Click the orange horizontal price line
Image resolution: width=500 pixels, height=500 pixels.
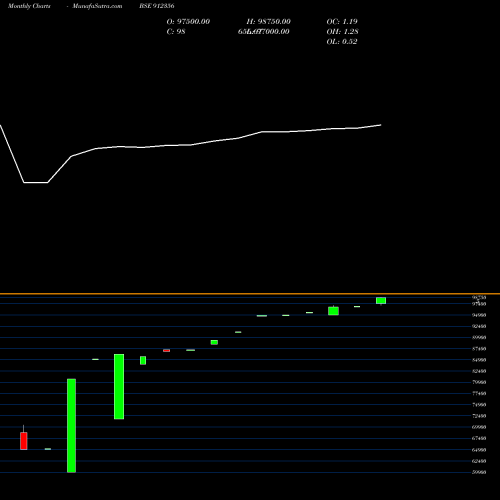[x=250, y=294]
